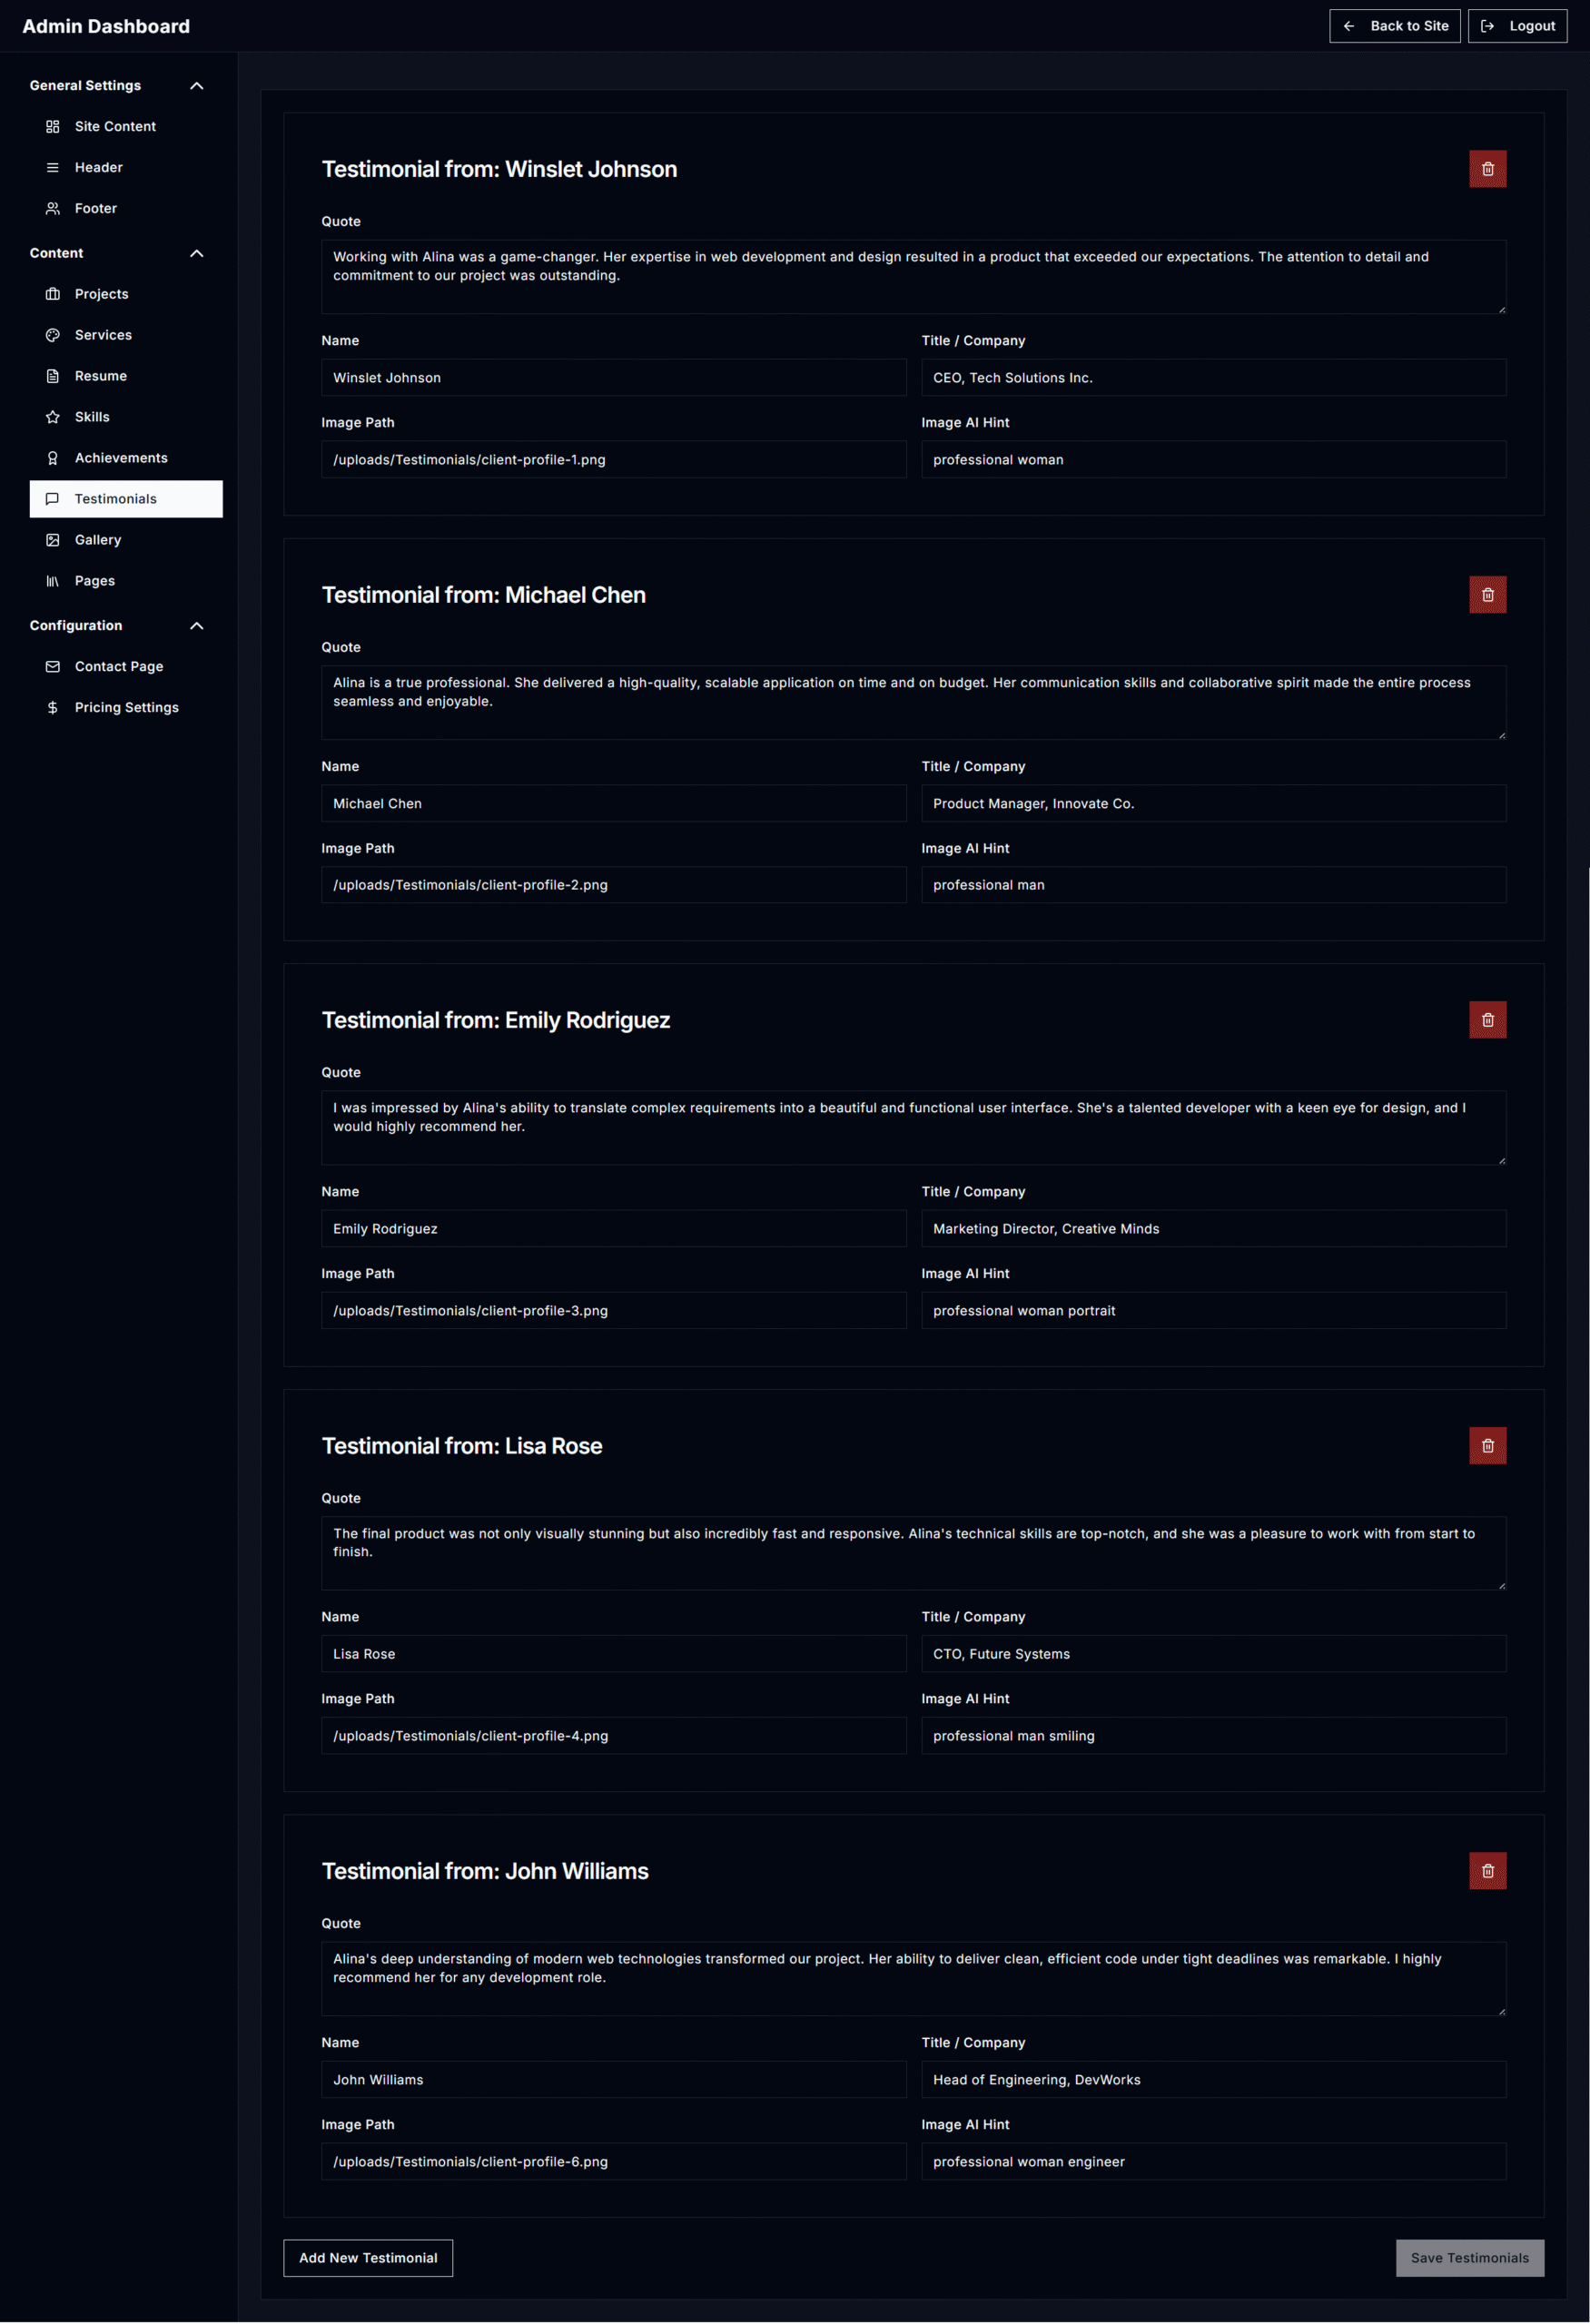Open Projects via the briefcase icon
The image size is (1590, 2324).
coord(53,293)
